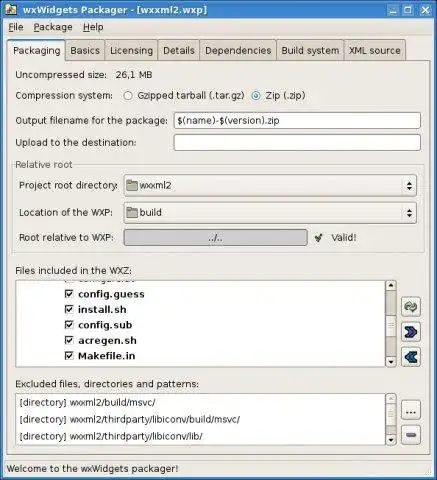The width and height of the screenshot is (437, 480).
Task: Click the excluded list scroll down arrow
Action: coord(391,440)
